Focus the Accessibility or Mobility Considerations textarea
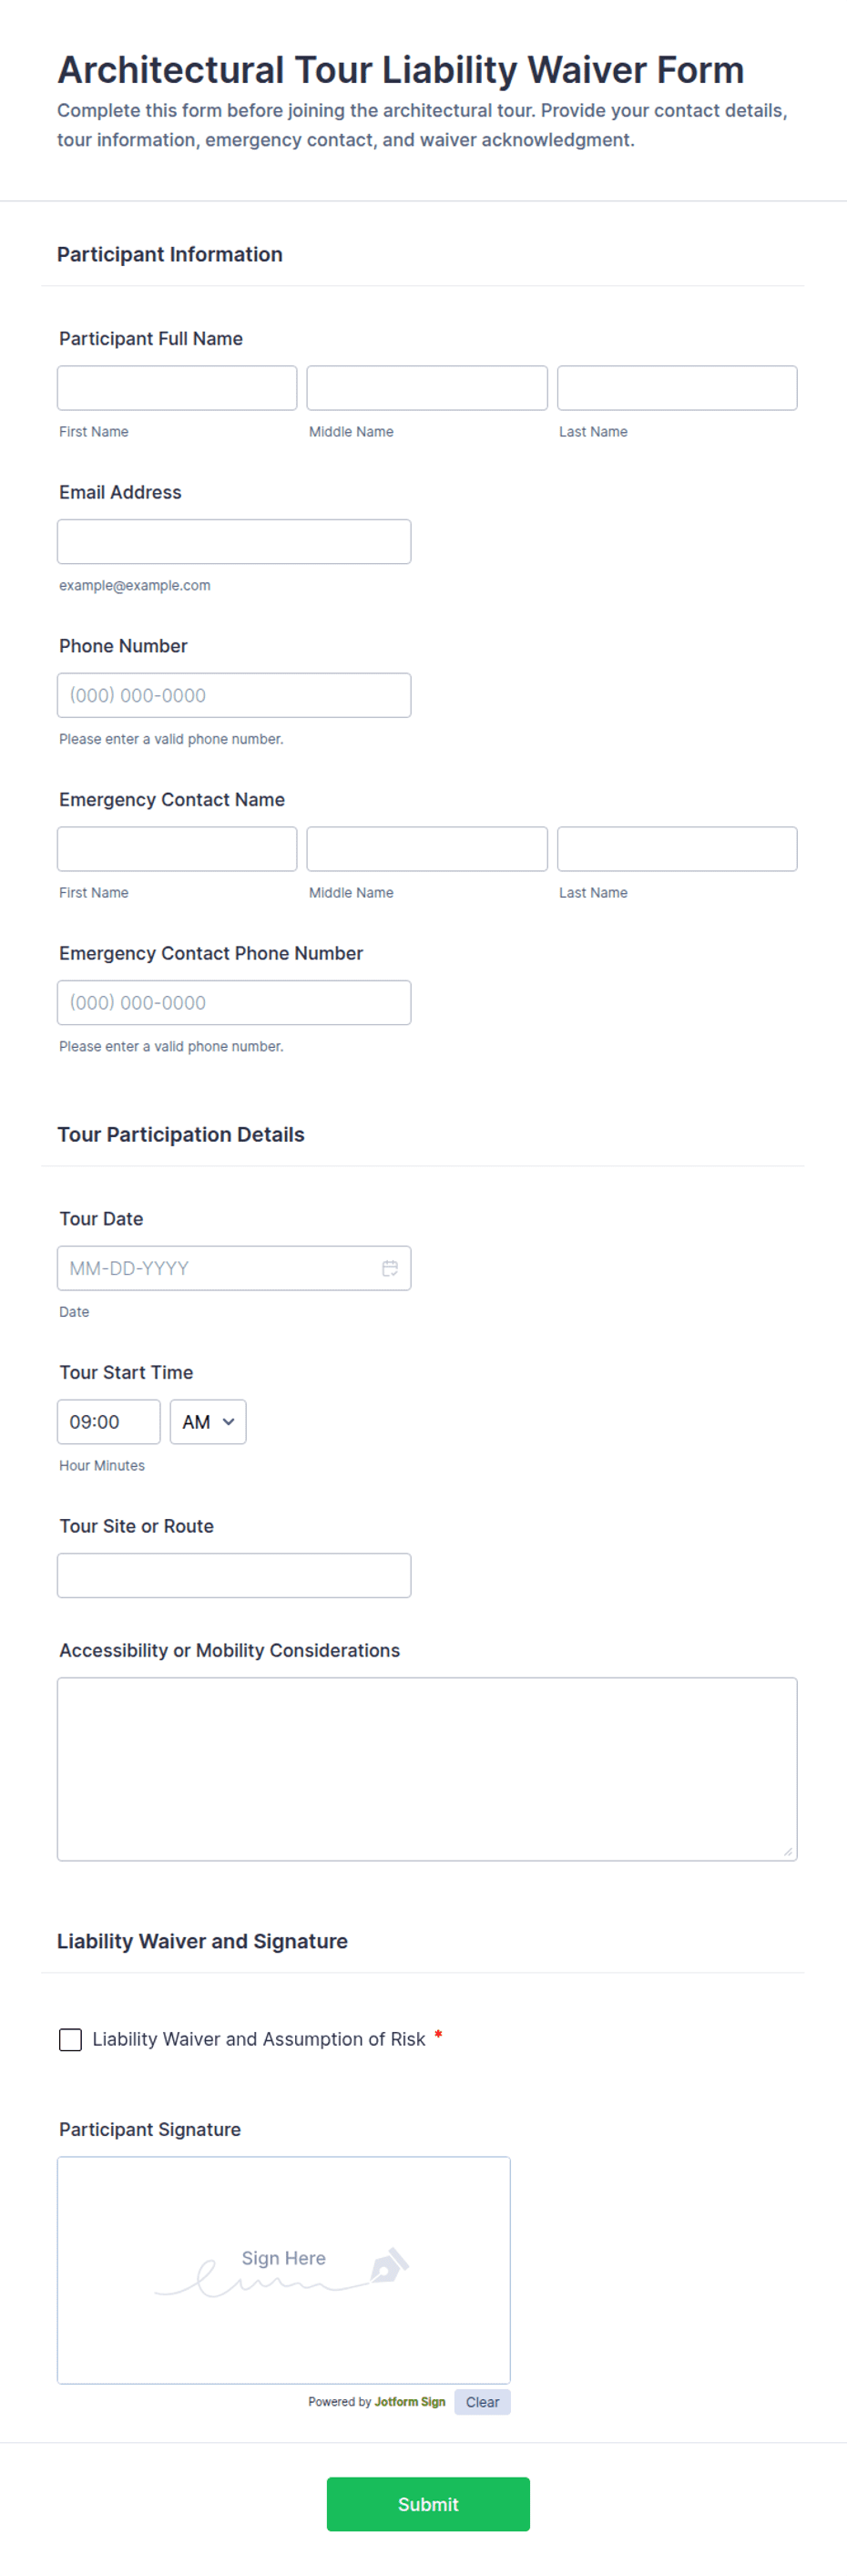847x2576 pixels. (x=427, y=1768)
